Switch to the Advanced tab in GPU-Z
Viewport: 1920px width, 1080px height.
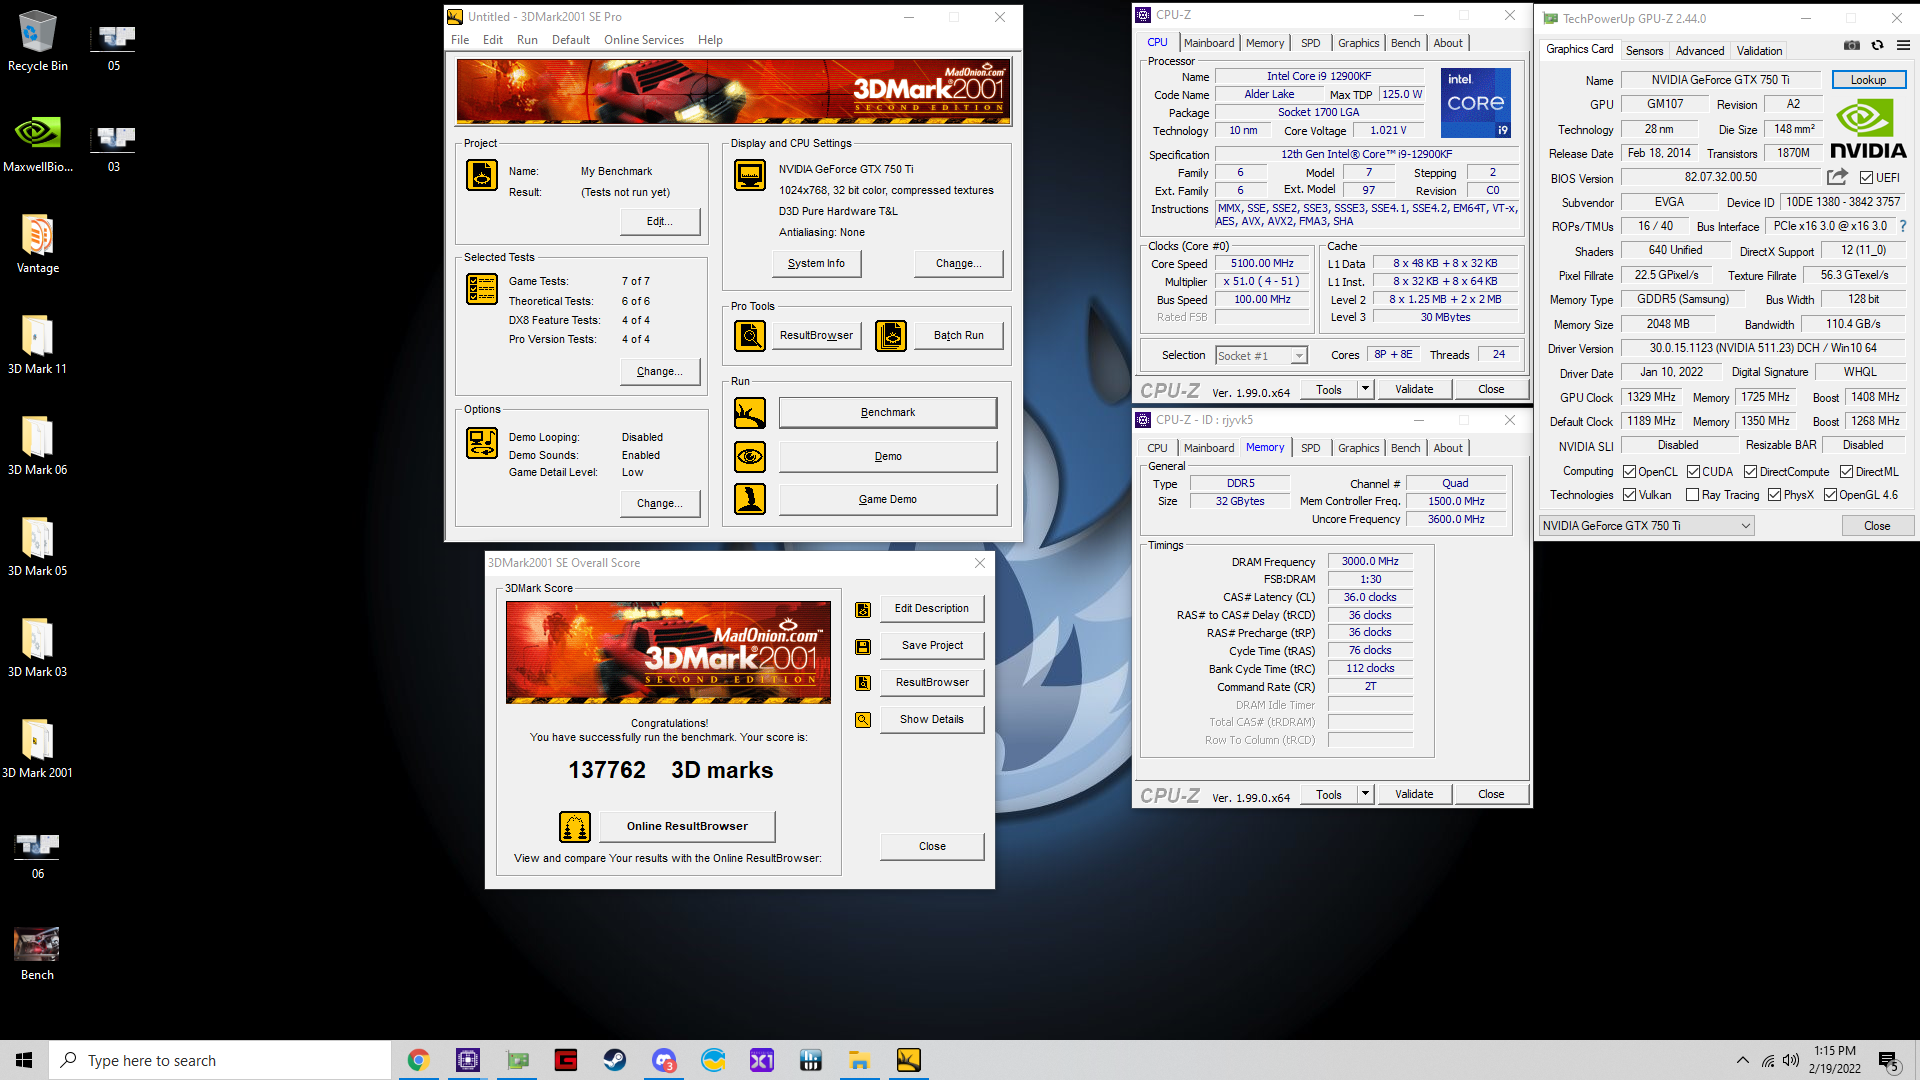1700,51
